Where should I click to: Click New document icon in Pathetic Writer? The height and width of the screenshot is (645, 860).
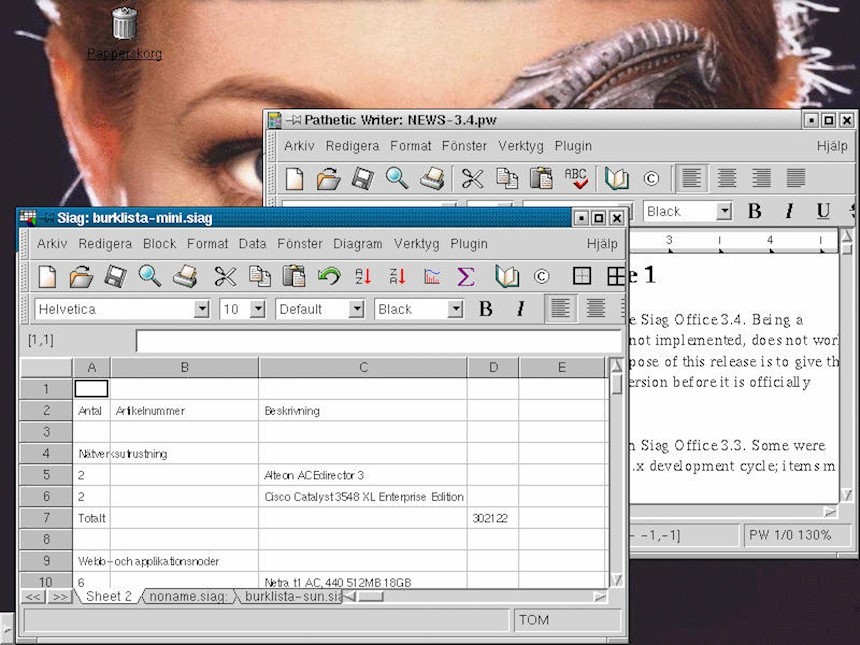[295, 179]
